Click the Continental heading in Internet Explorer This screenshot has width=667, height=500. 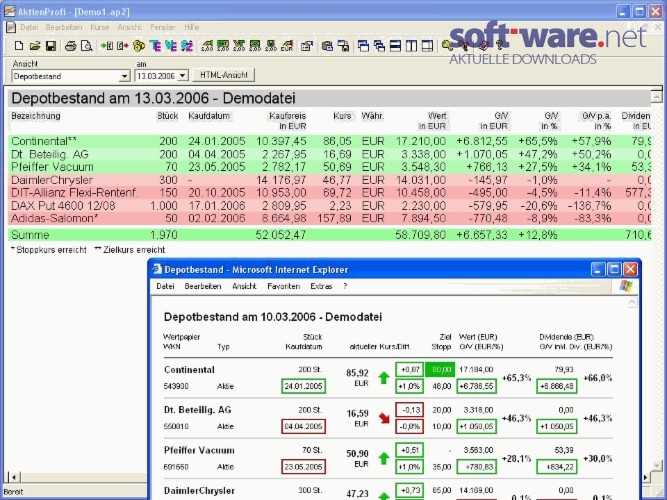pos(189,370)
